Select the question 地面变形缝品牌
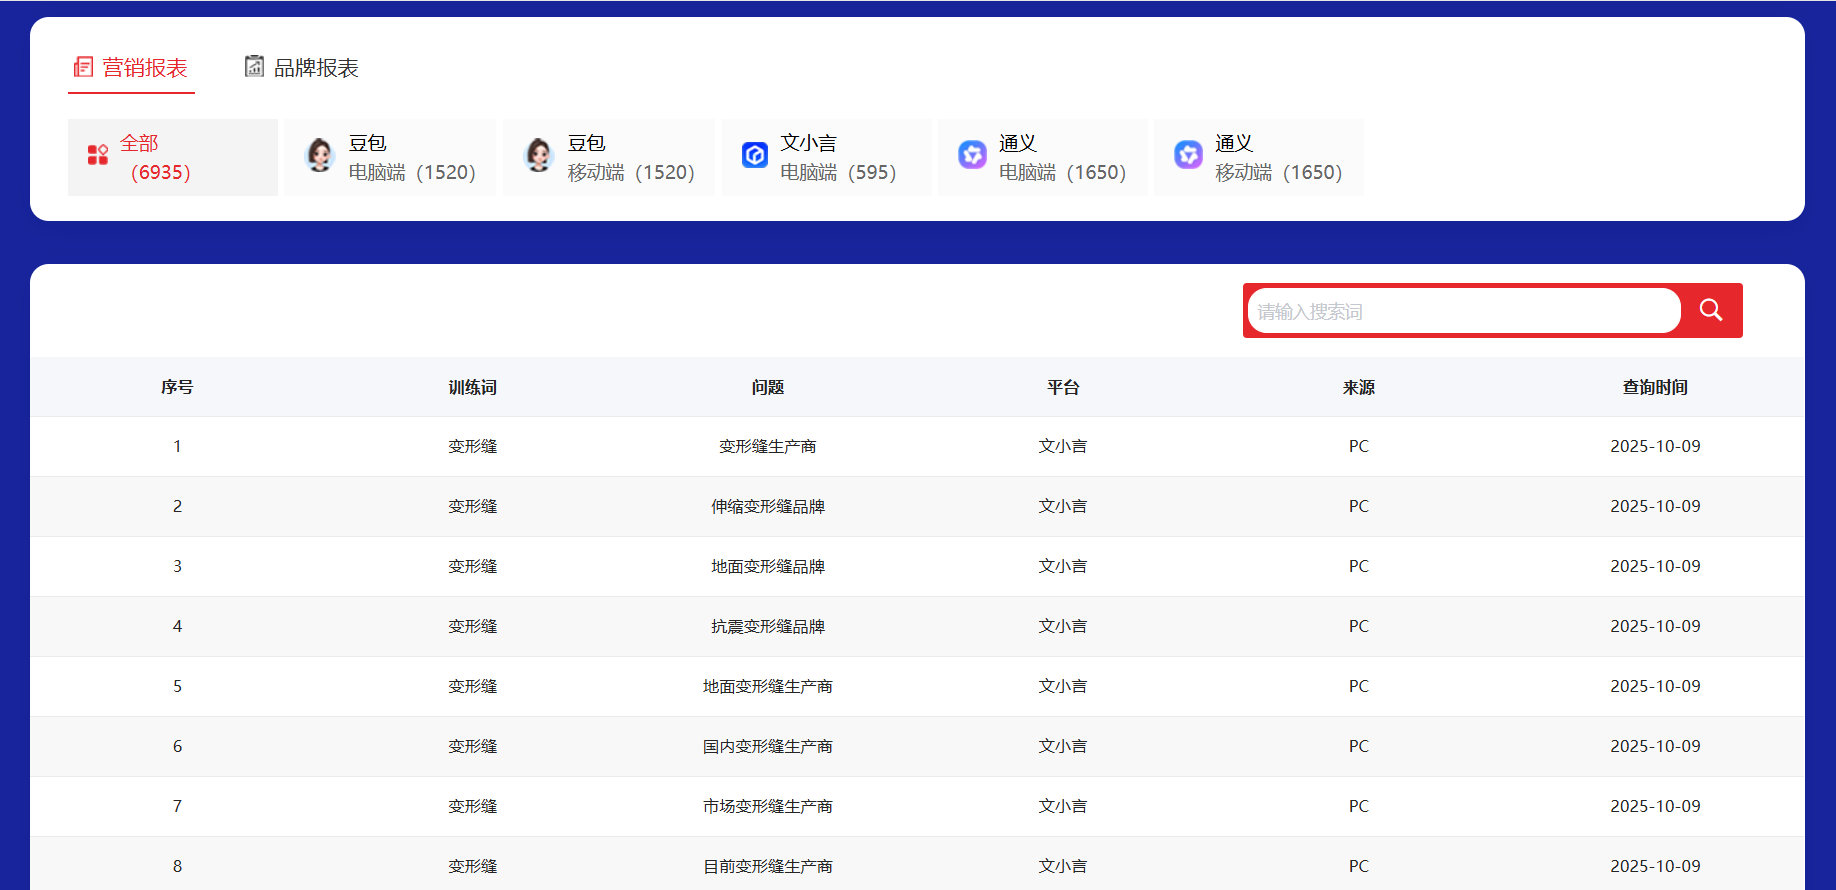 (x=768, y=566)
